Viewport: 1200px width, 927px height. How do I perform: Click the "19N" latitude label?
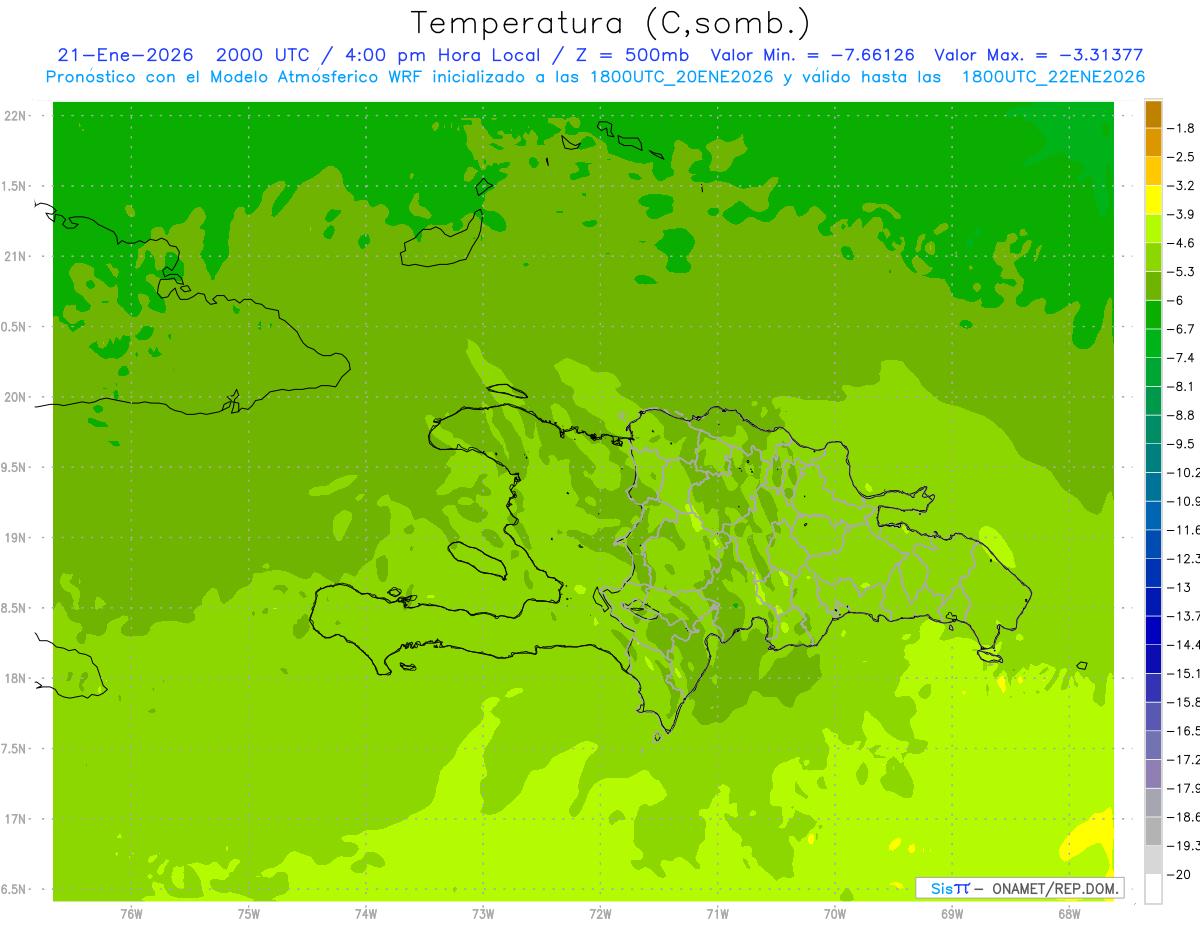pyautogui.click(x=17, y=538)
